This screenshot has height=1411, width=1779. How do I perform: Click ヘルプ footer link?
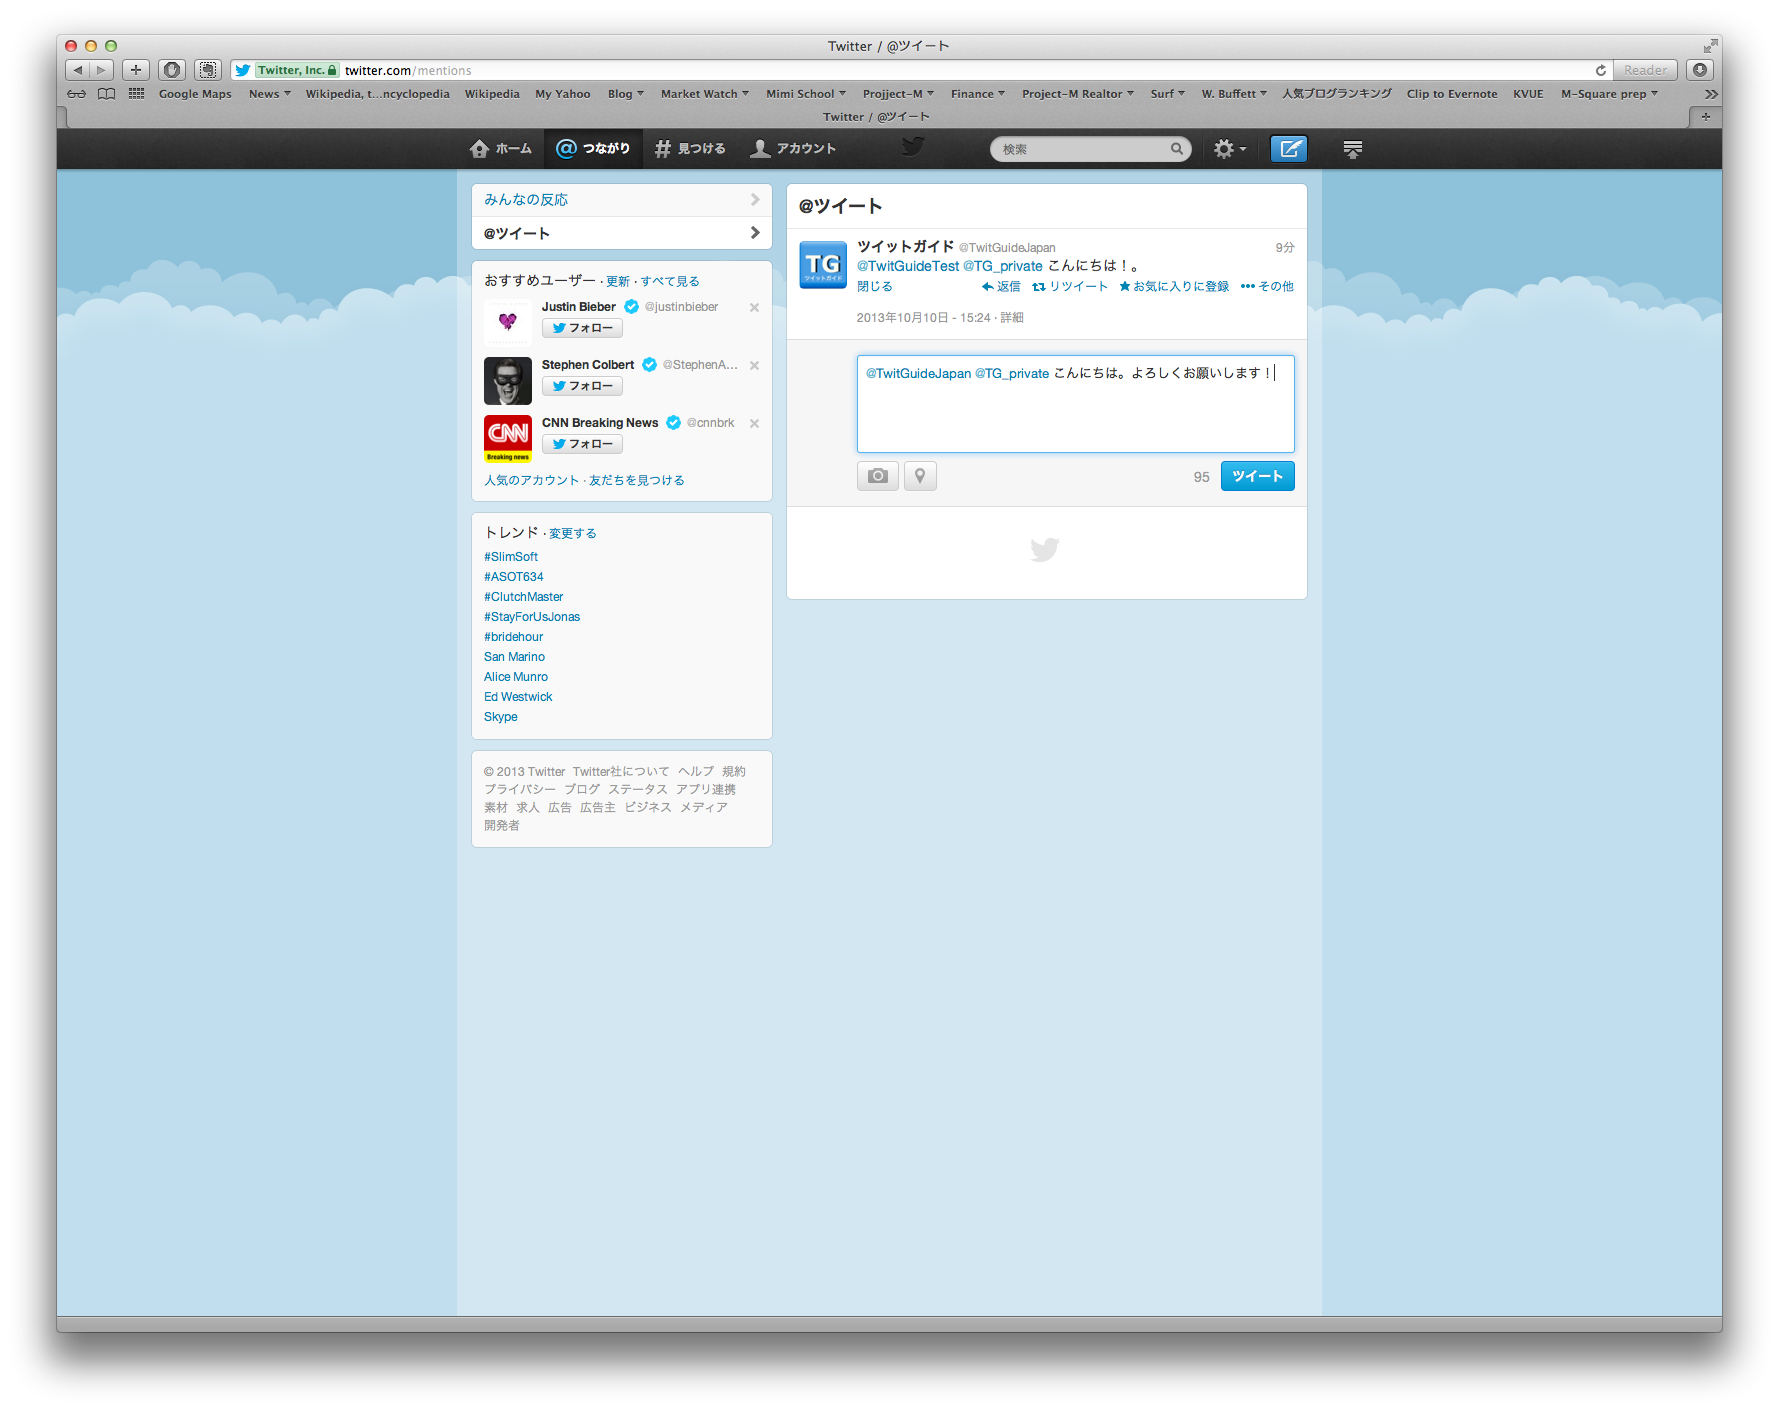[x=696, y=772]
